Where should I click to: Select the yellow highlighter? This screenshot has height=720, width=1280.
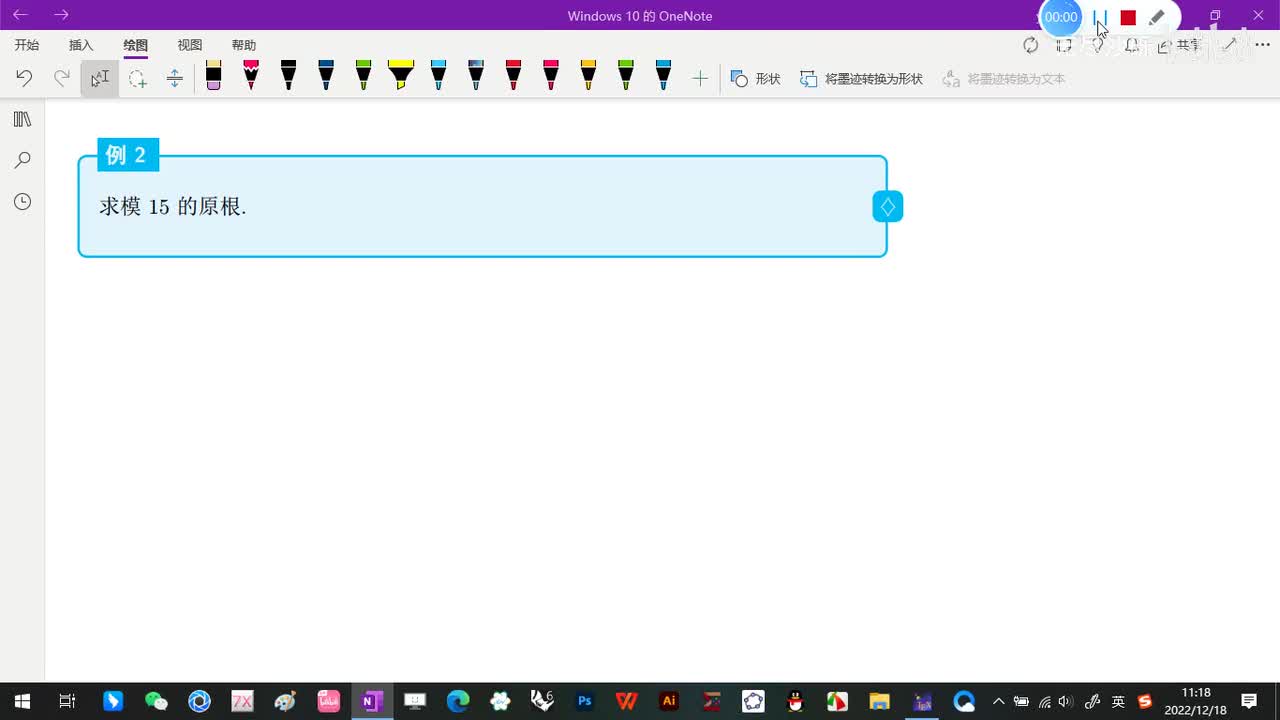click(x=400, y=76)
